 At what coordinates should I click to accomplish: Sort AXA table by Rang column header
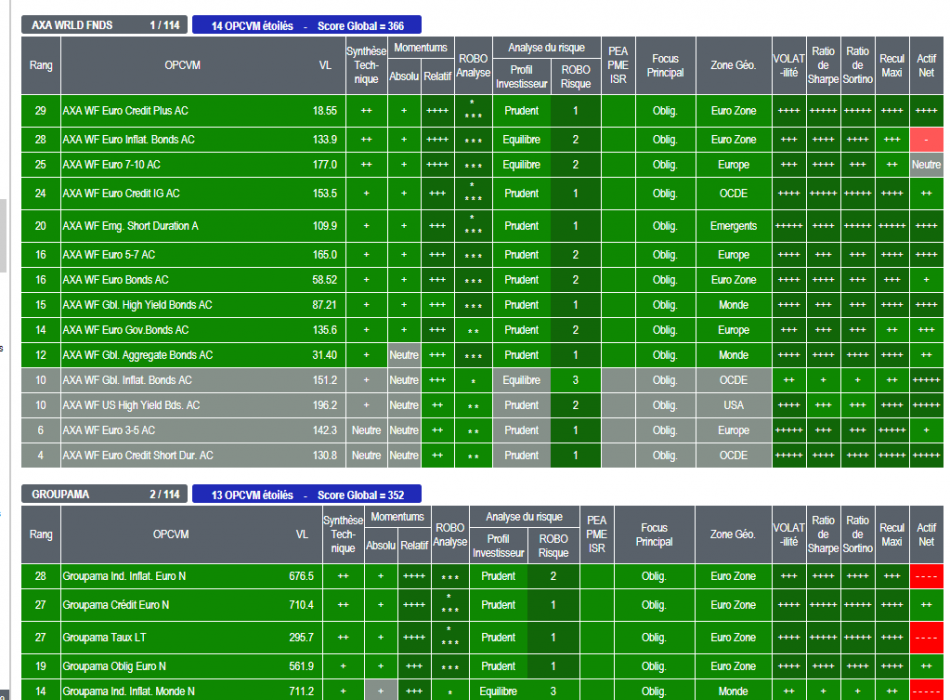point(41,65)
